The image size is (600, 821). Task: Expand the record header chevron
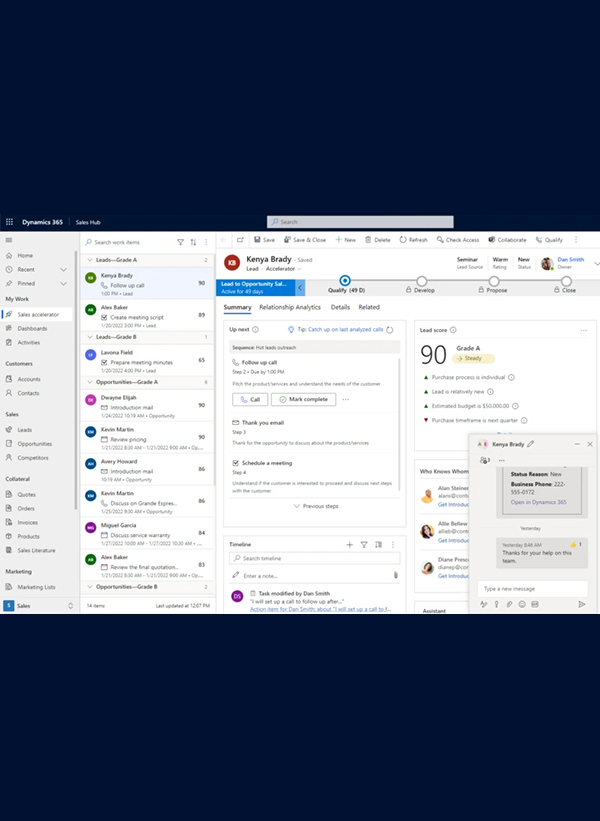[596, 264]
